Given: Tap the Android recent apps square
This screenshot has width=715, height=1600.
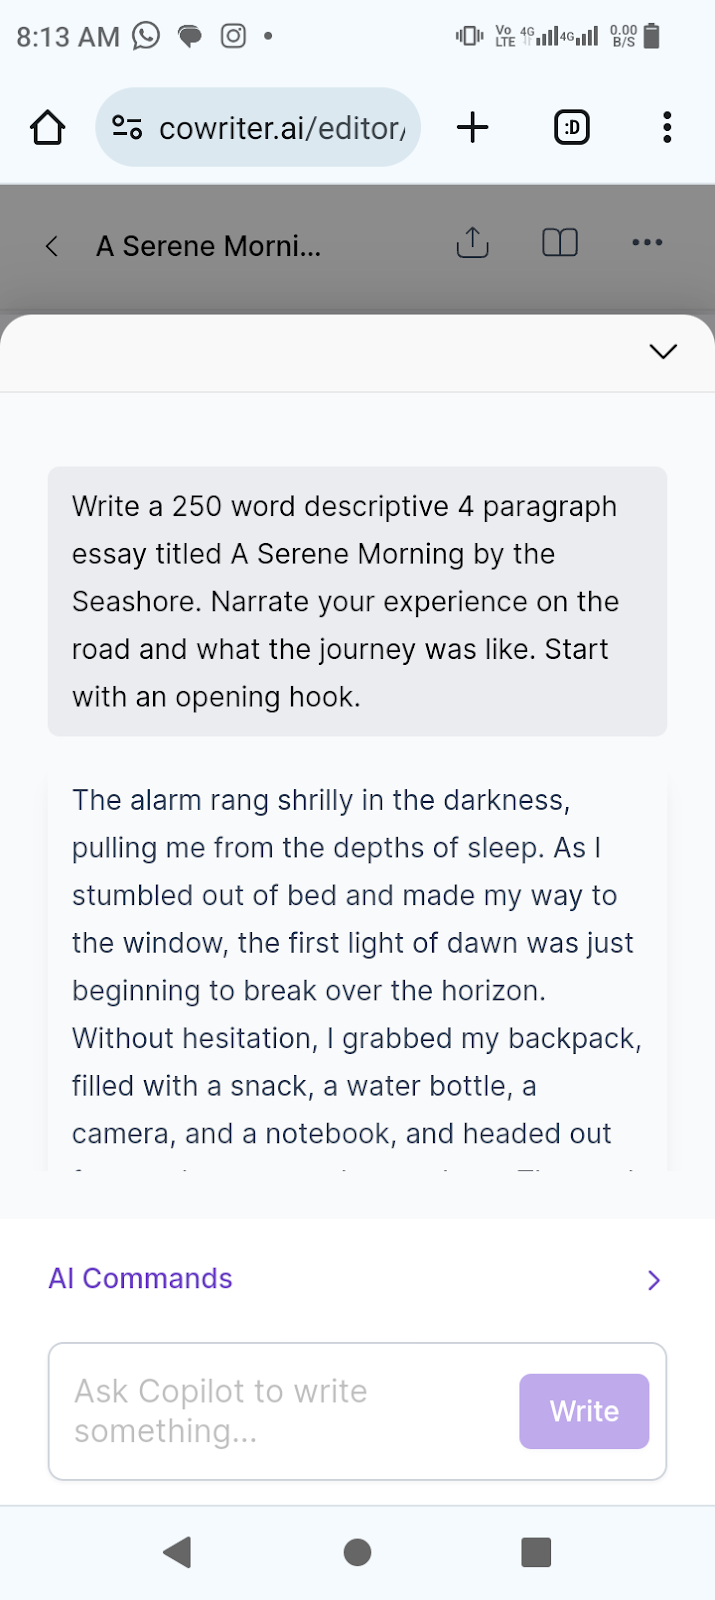Looking at the screenshot, I should click(537, 1552).
